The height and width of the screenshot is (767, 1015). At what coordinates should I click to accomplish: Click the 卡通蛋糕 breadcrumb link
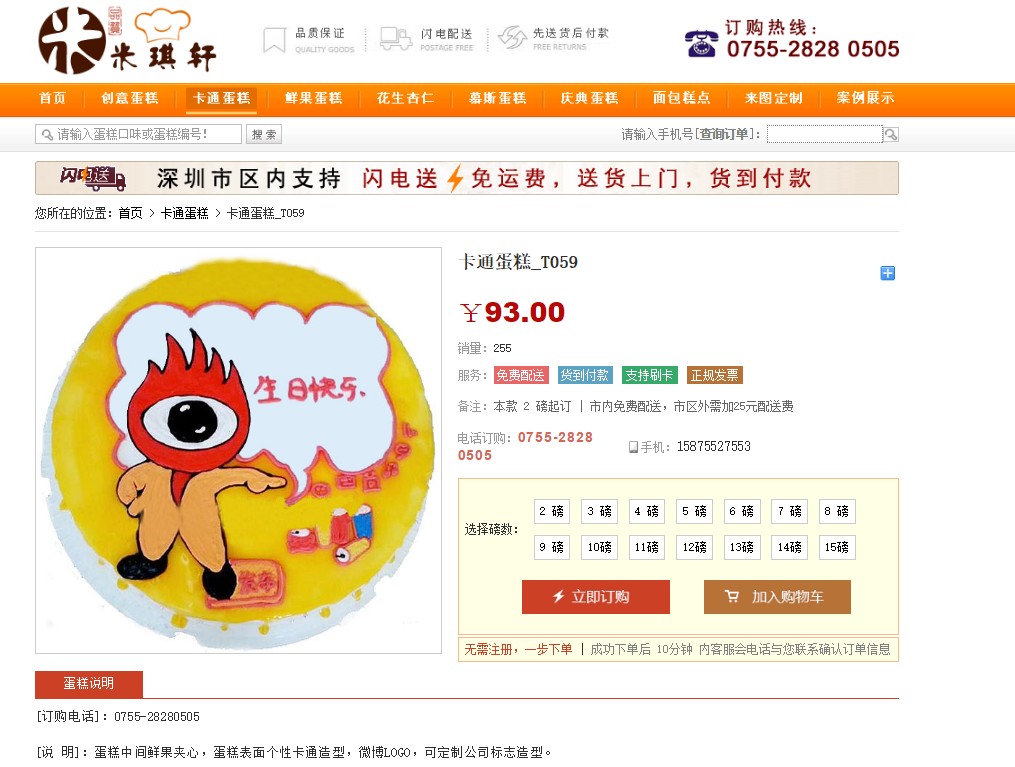pos(184,213)
